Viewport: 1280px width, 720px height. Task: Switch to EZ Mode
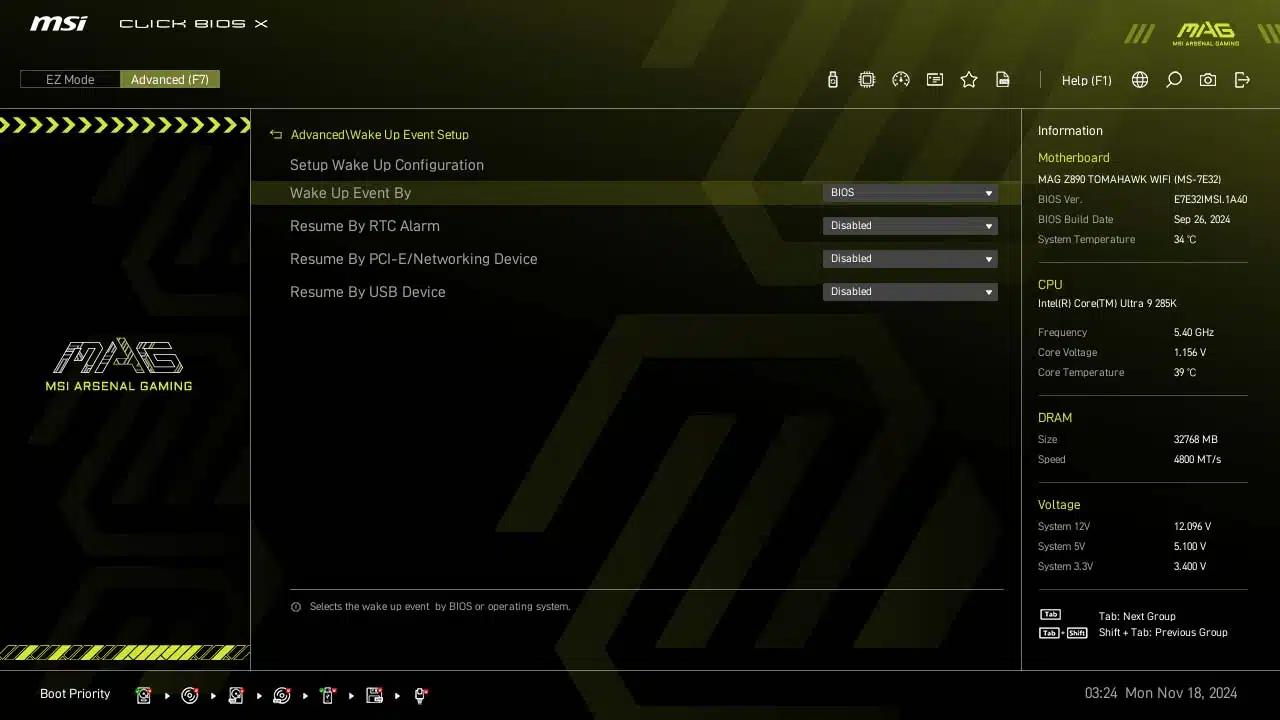[x=70, y=79]
